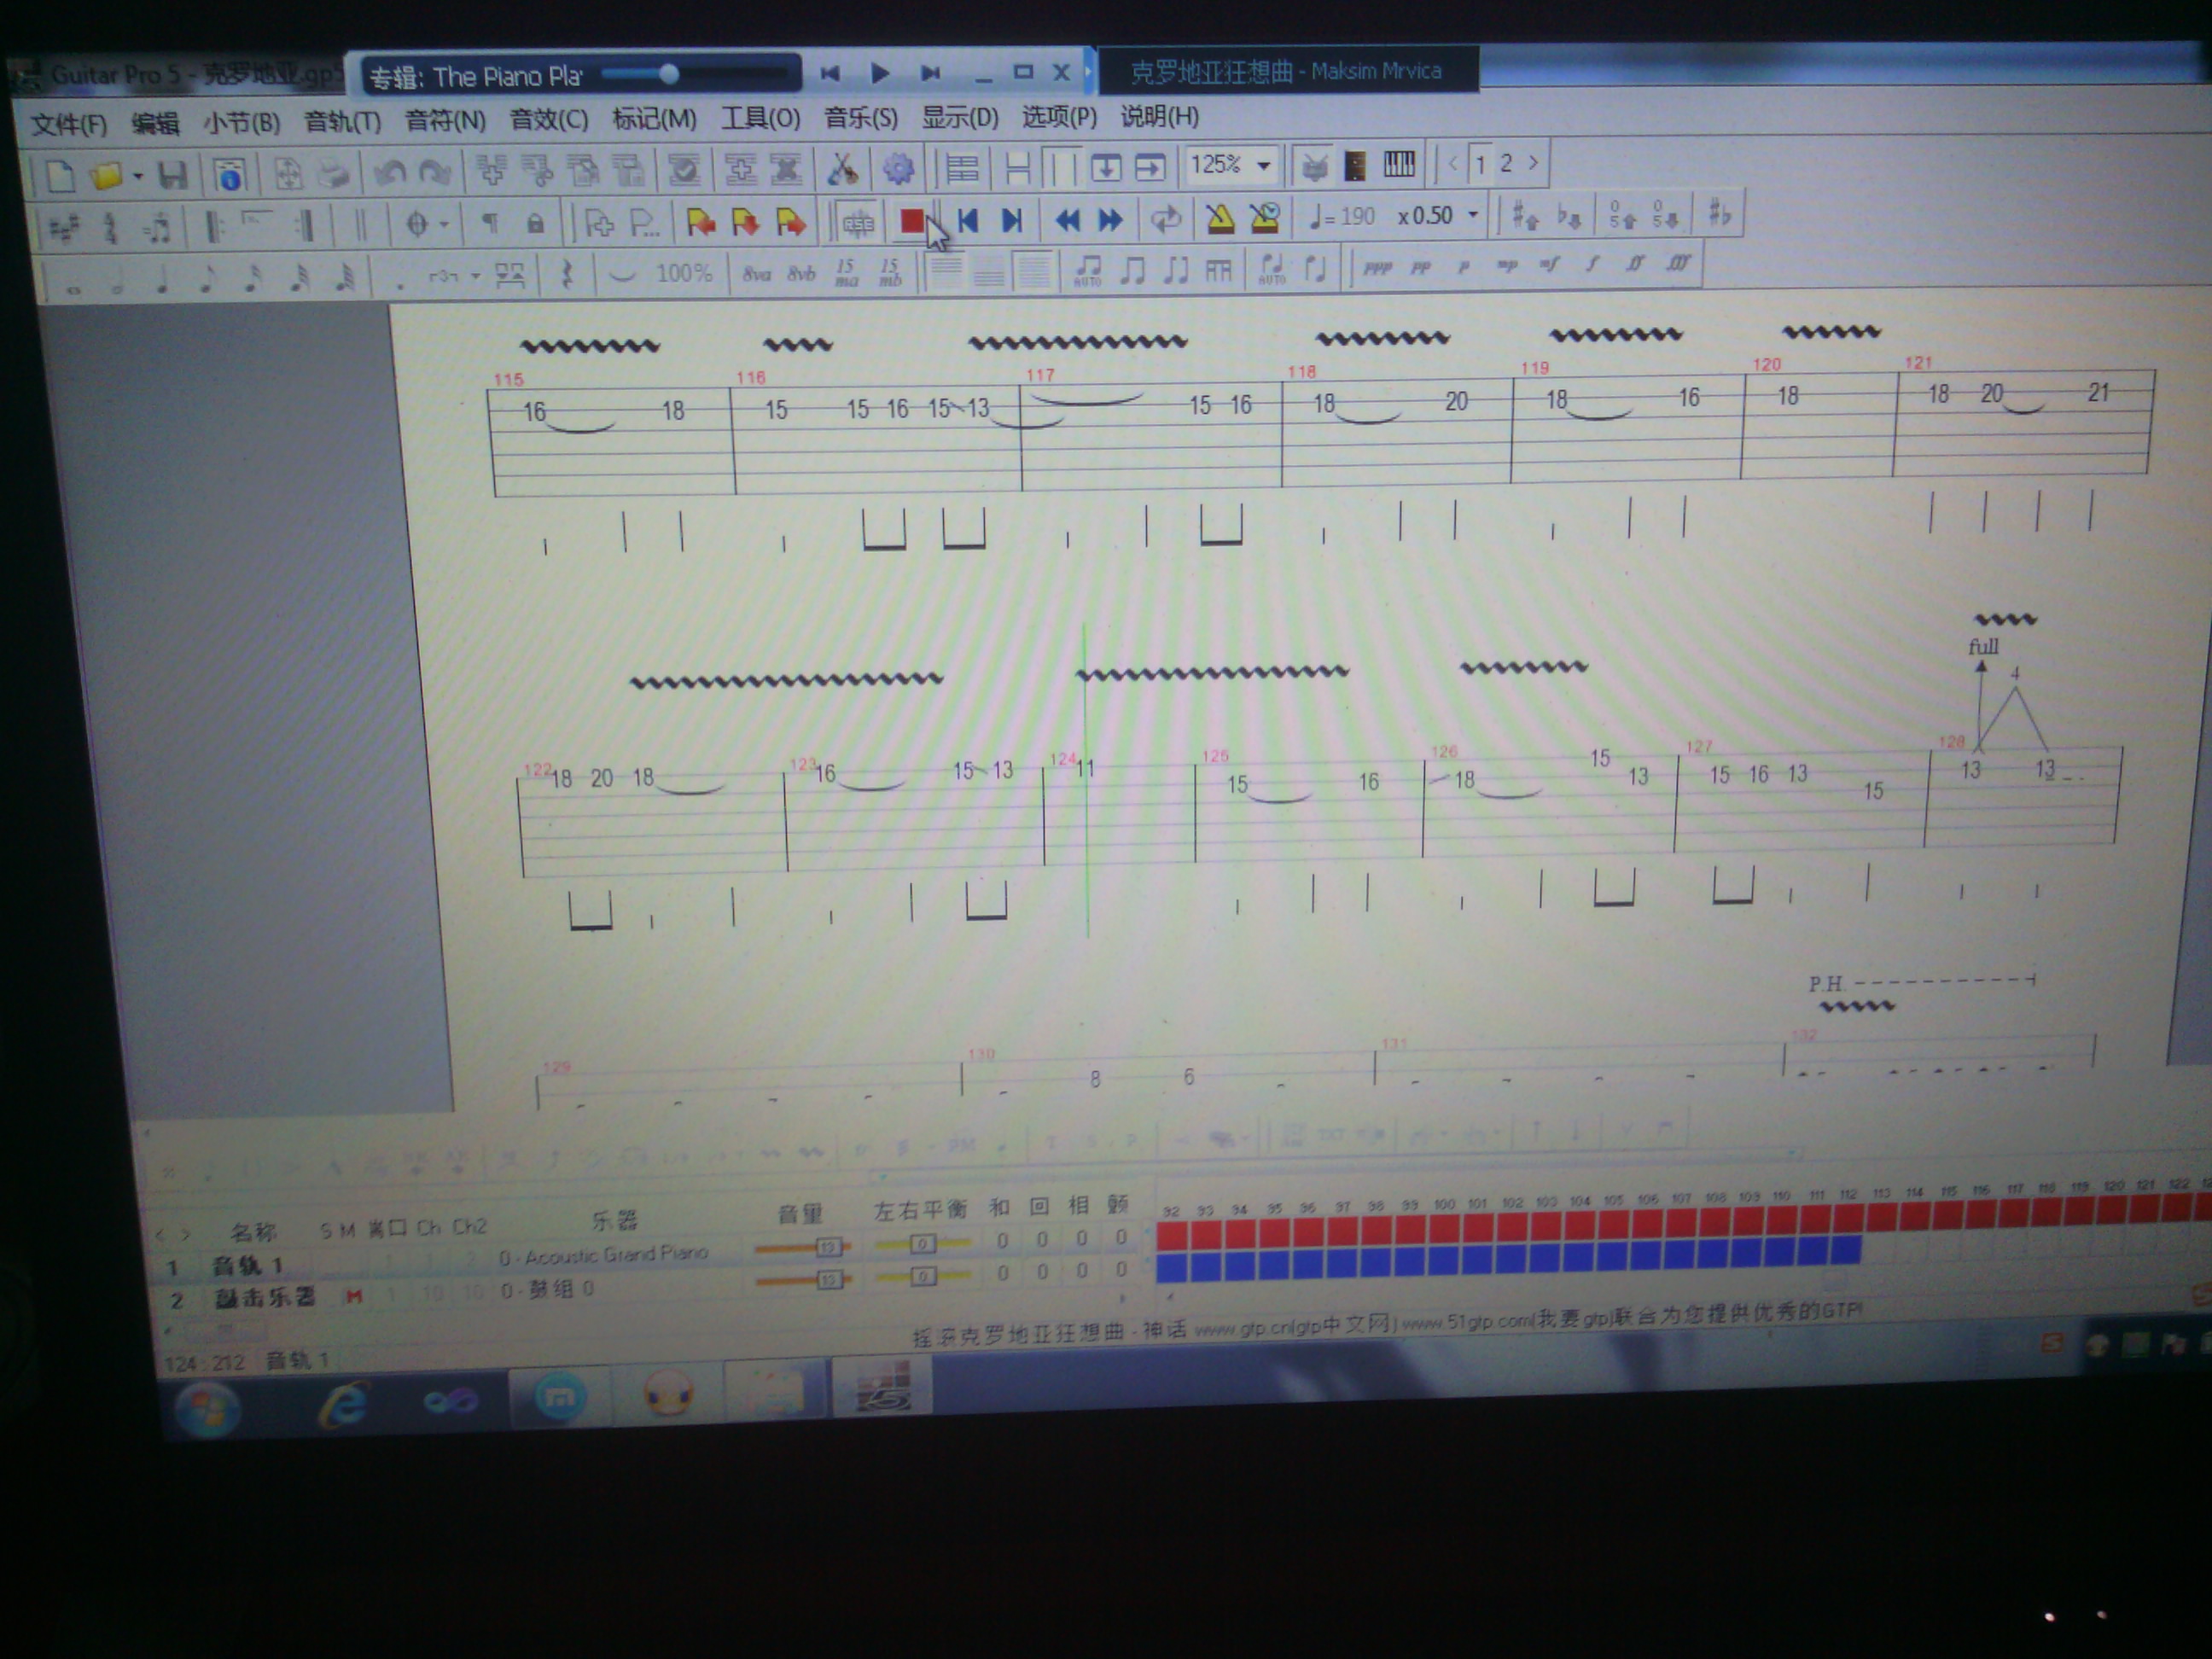2212x1659 pixels.
Task: Go to previous page with left chevron
Action: (x=1453, y=163)
